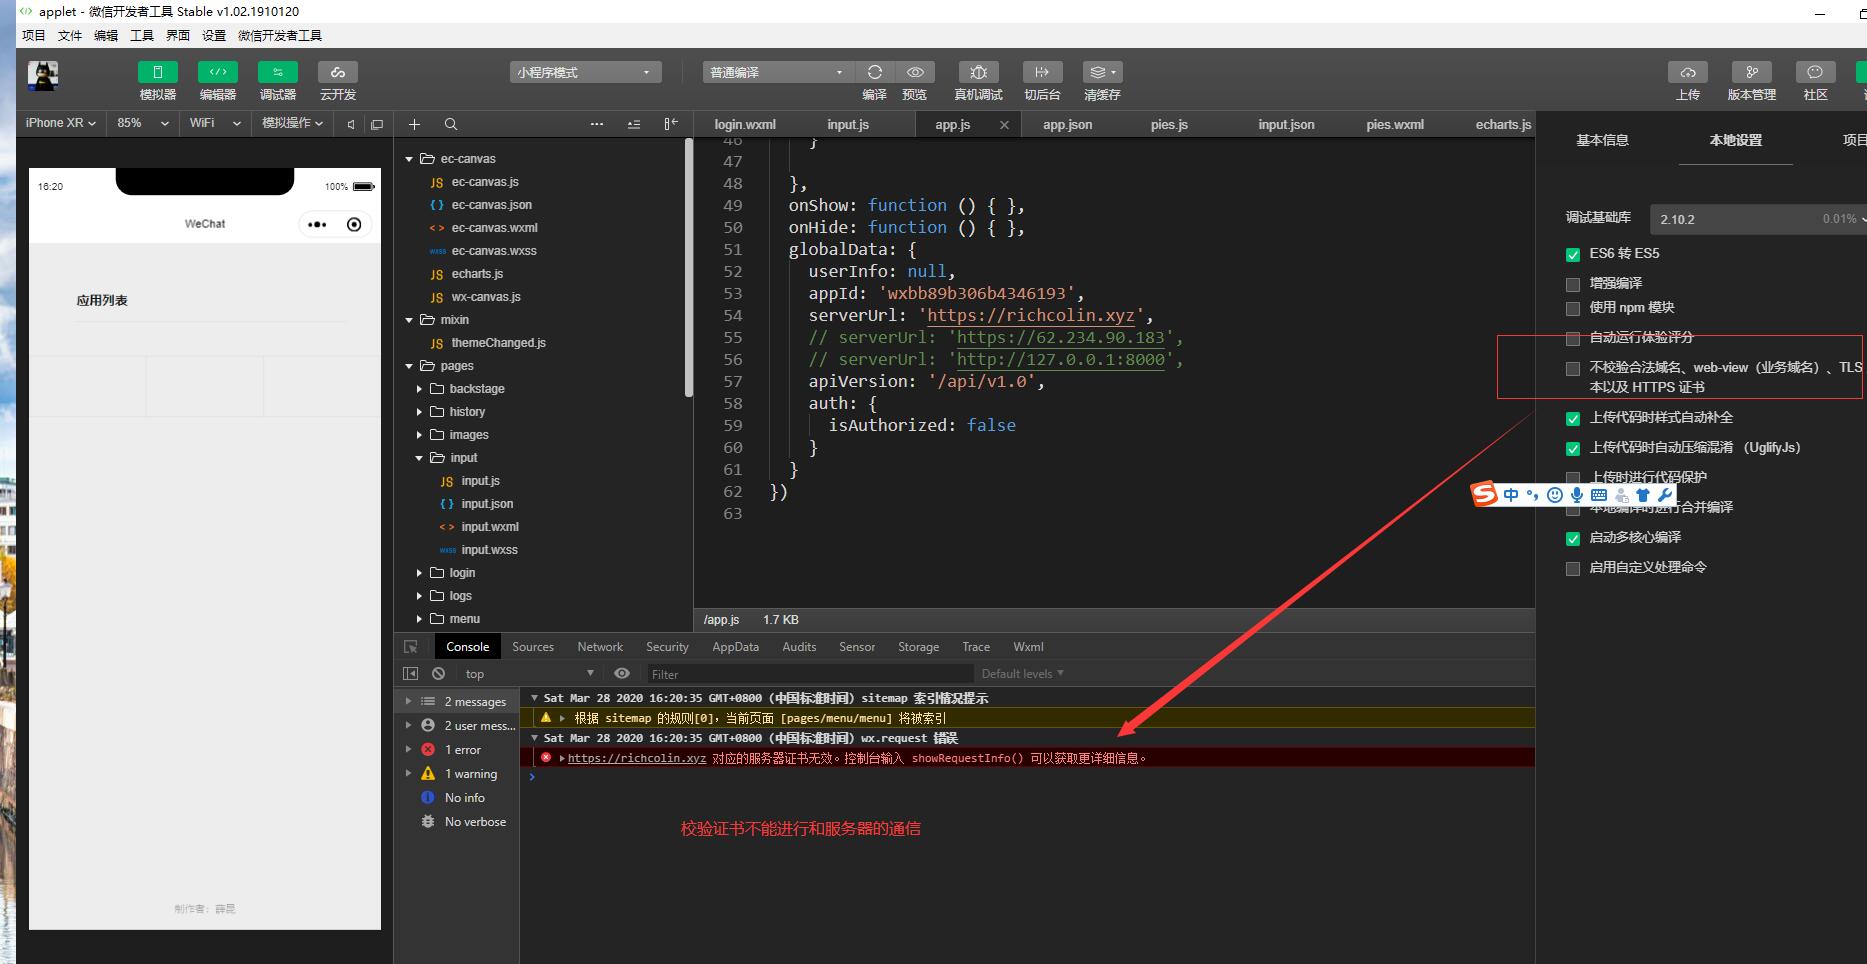
Task: Toggle the debugger (调试器) panel button
Action: click(x=278, y=72)
